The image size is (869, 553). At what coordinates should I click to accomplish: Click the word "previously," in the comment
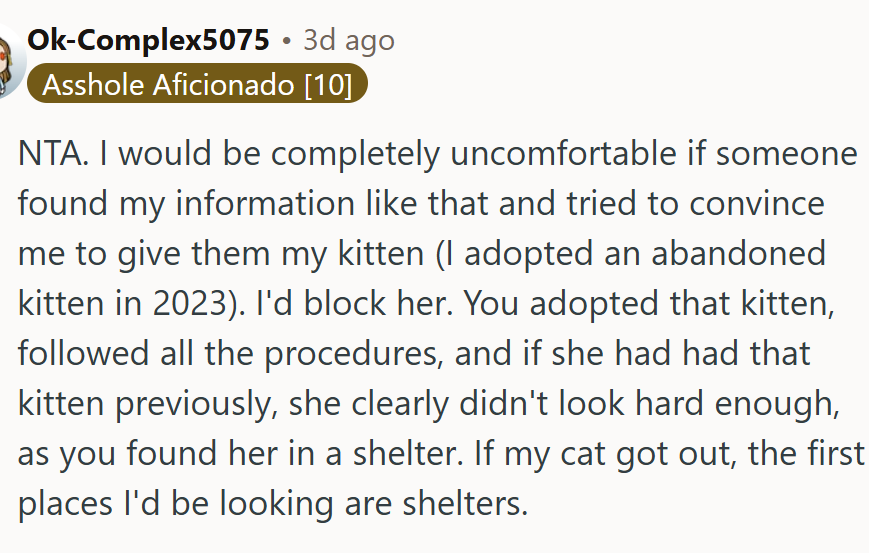tap(196, 404)
